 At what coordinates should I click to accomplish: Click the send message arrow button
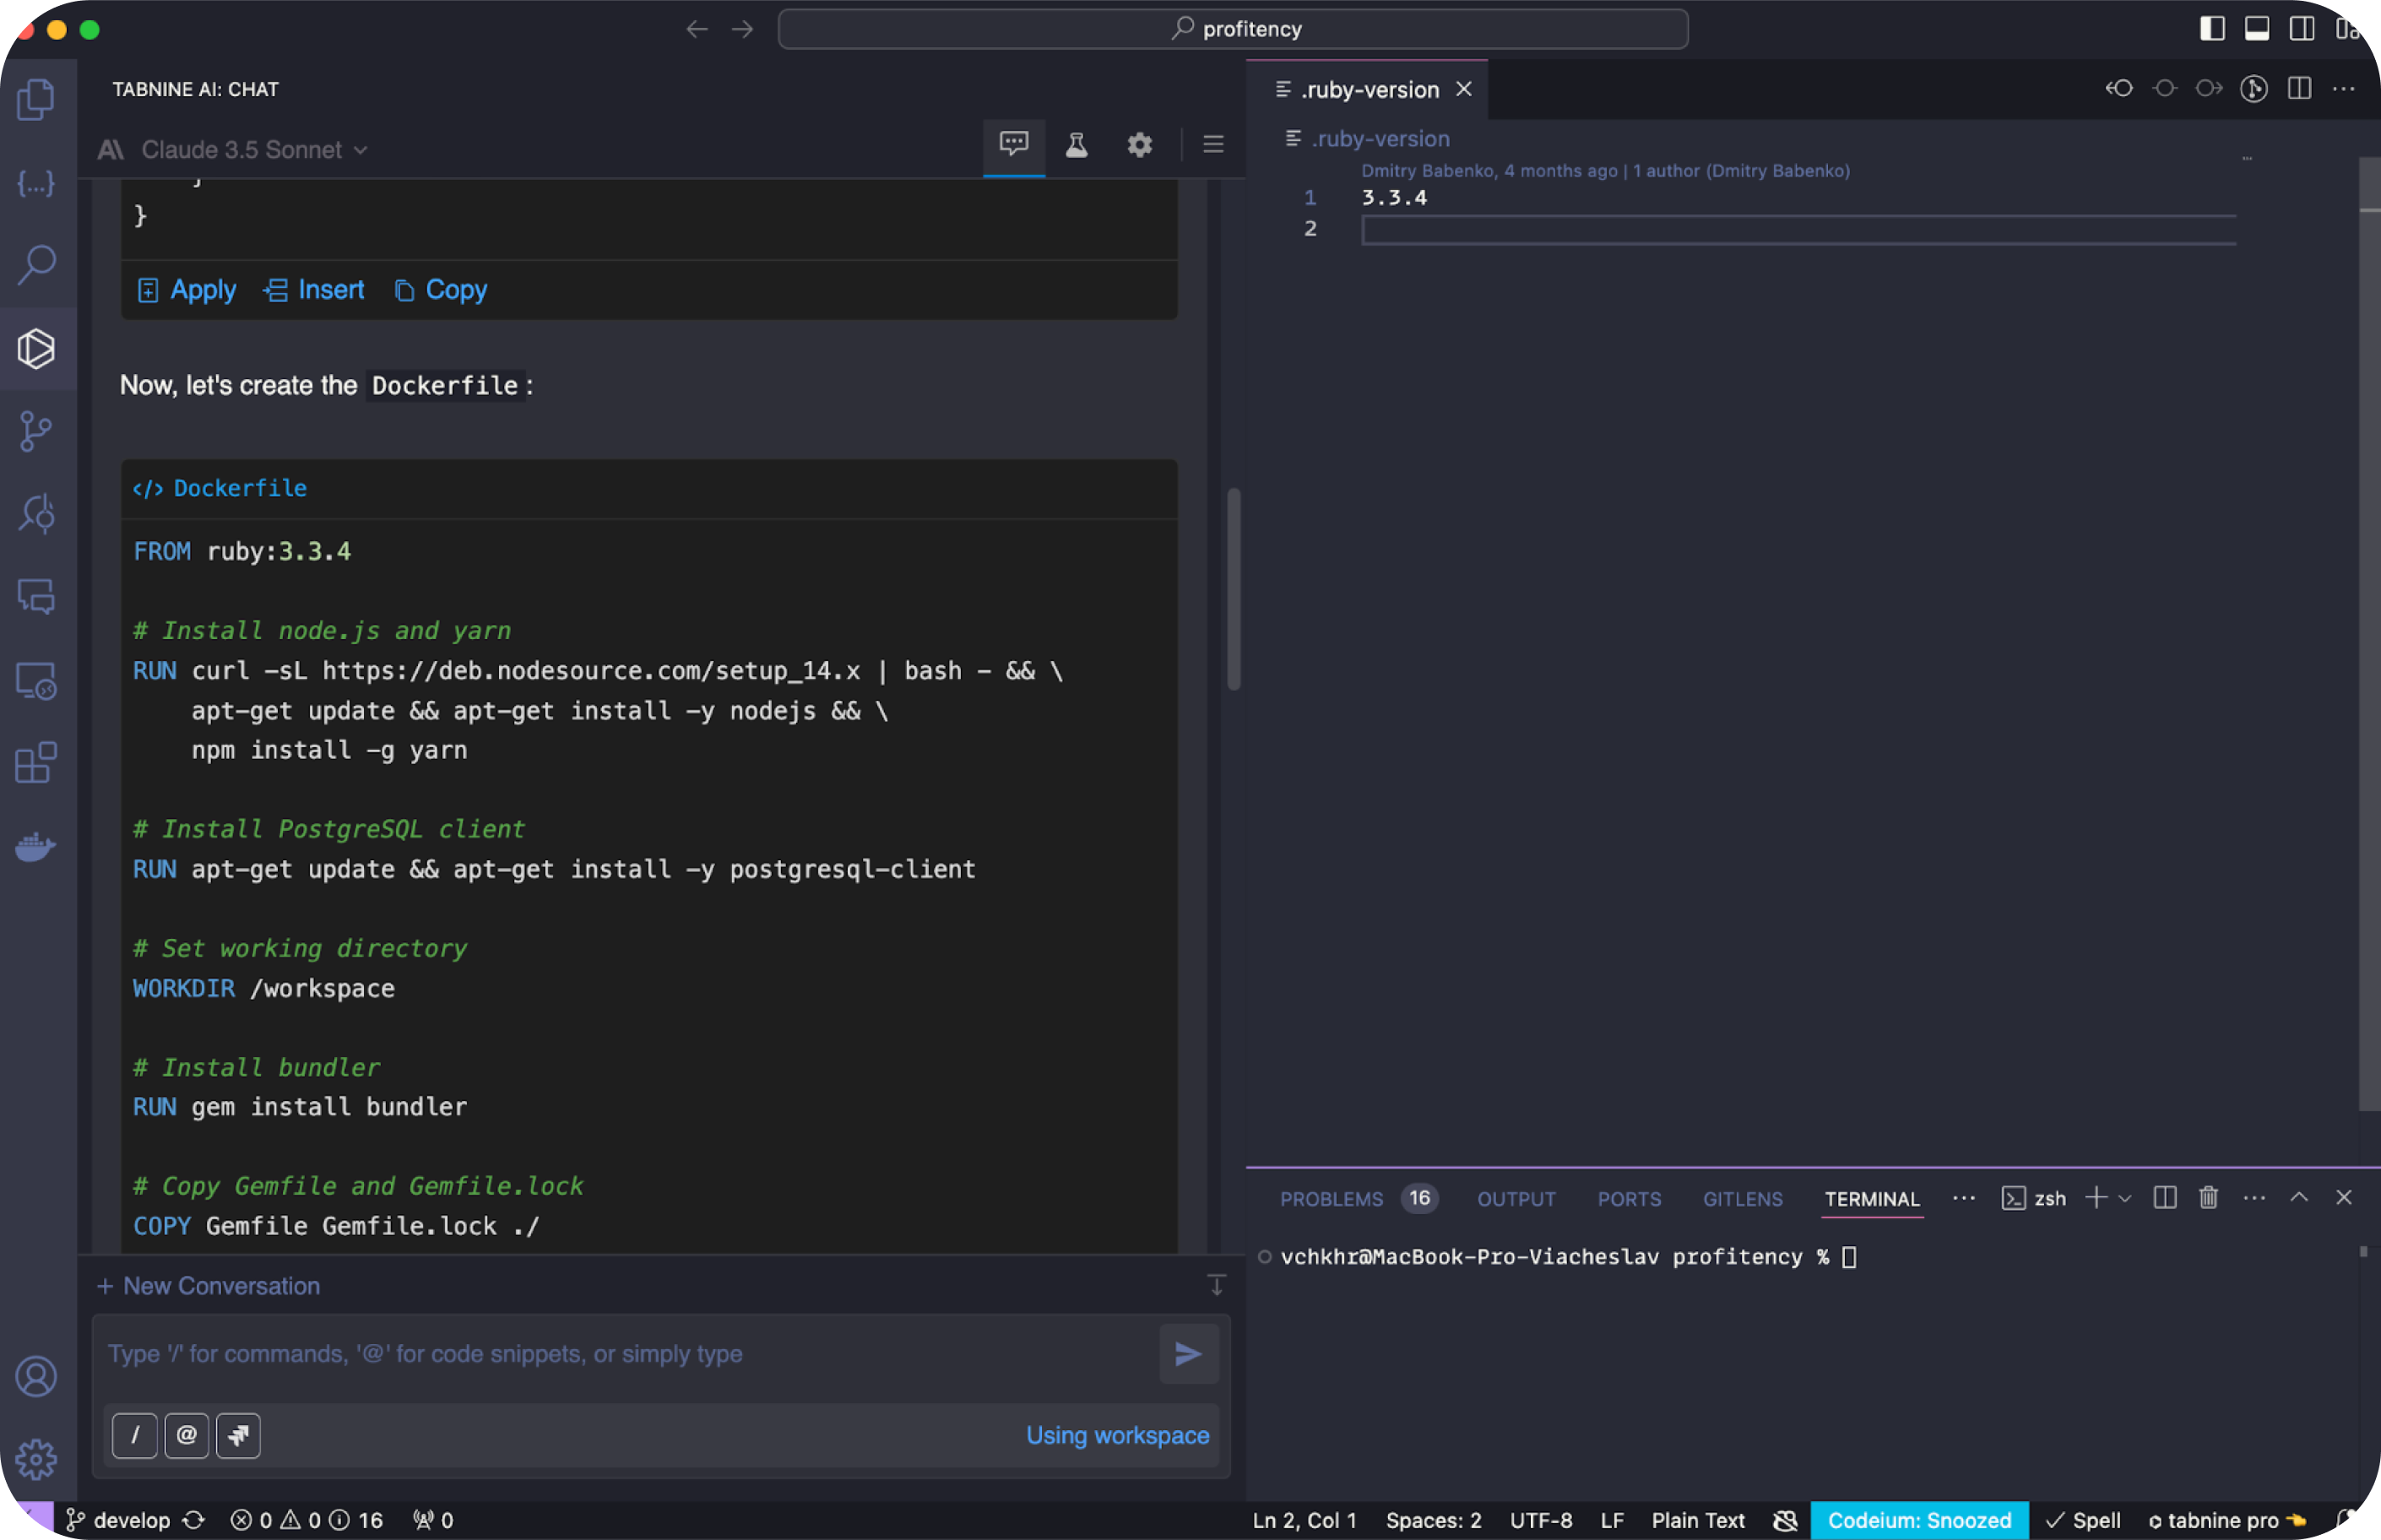pyautogui.click(x=1188, y=1354)
